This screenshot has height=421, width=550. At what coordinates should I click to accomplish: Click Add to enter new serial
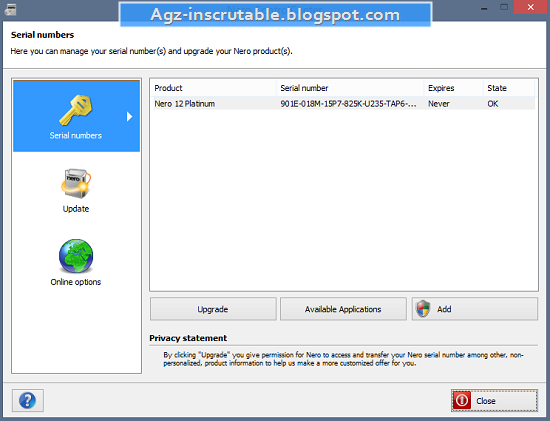[475, 309]
